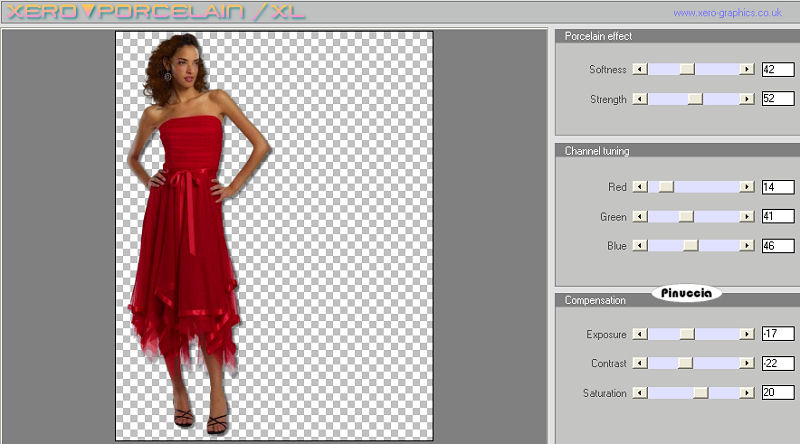Click right arrow of Red slider

tap(746, 187)
